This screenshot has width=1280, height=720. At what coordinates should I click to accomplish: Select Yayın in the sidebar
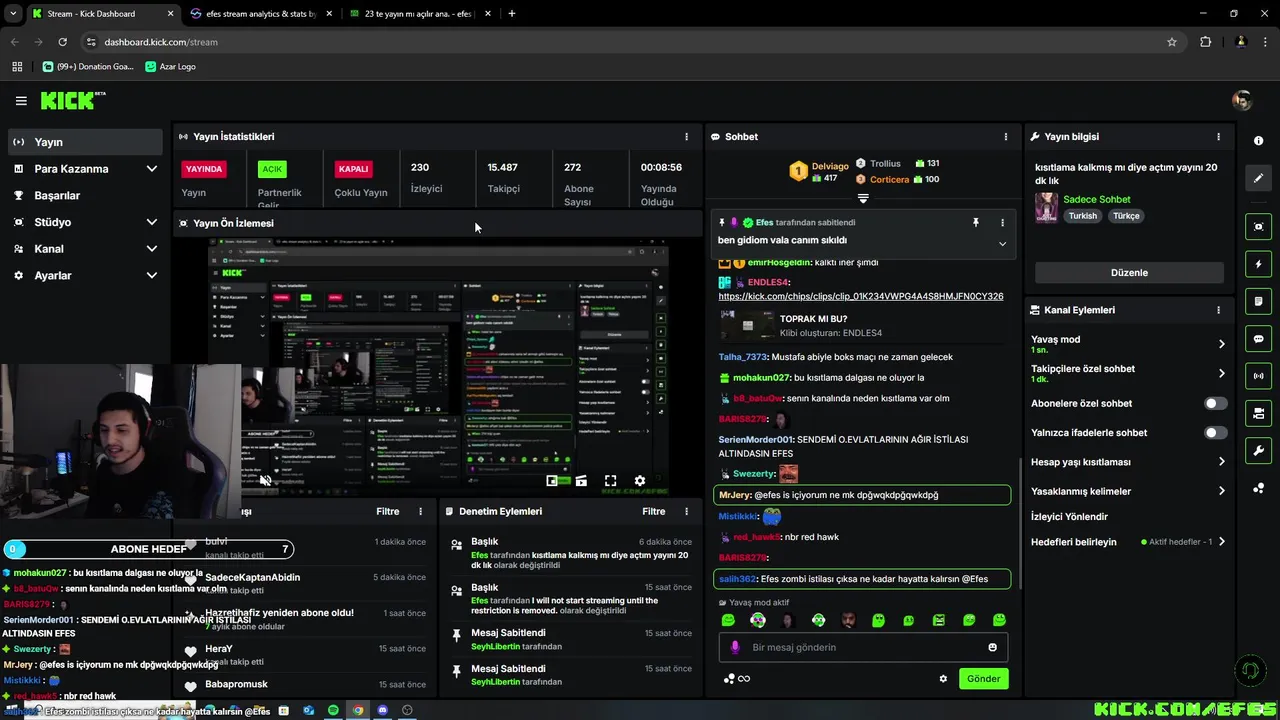[85, 142]
